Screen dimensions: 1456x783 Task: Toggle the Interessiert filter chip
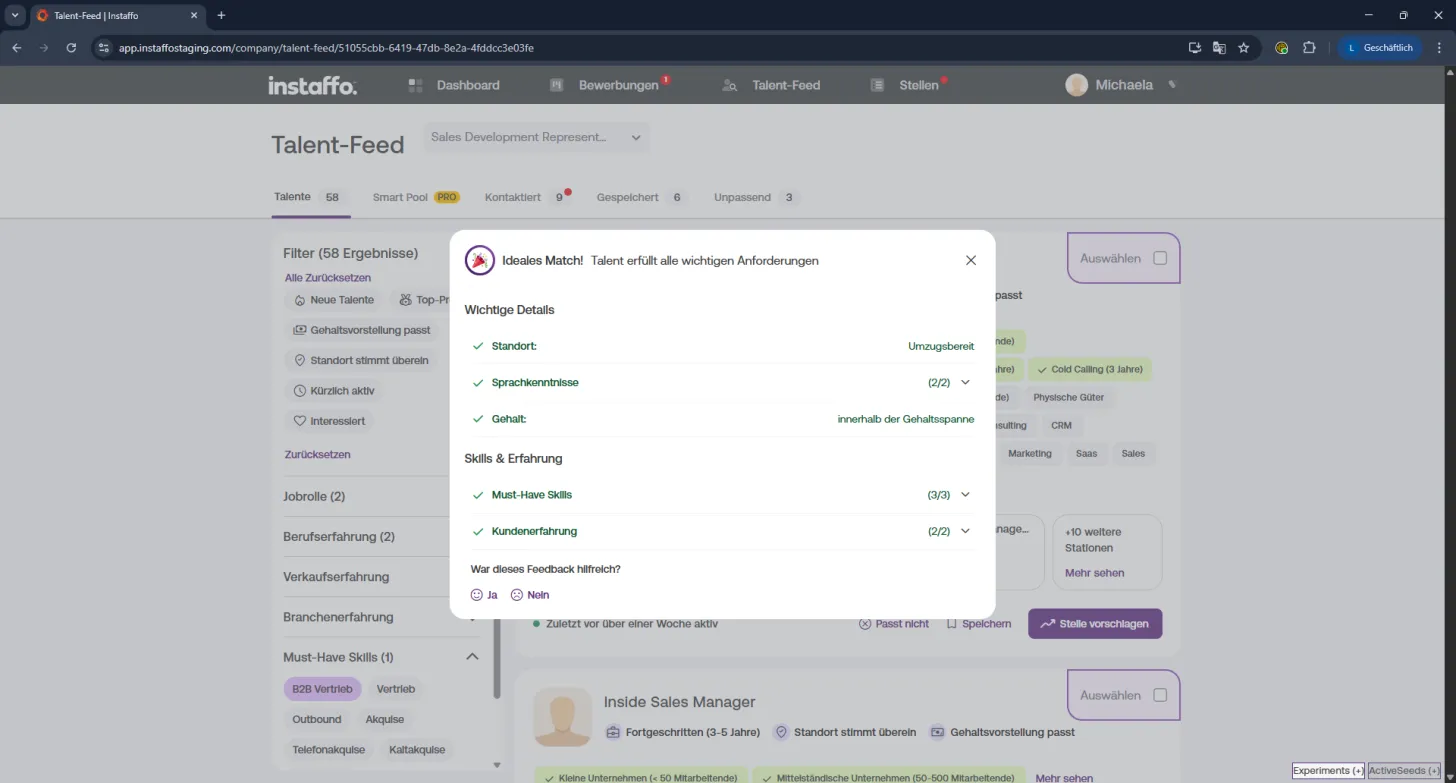(x=330, y=421)
